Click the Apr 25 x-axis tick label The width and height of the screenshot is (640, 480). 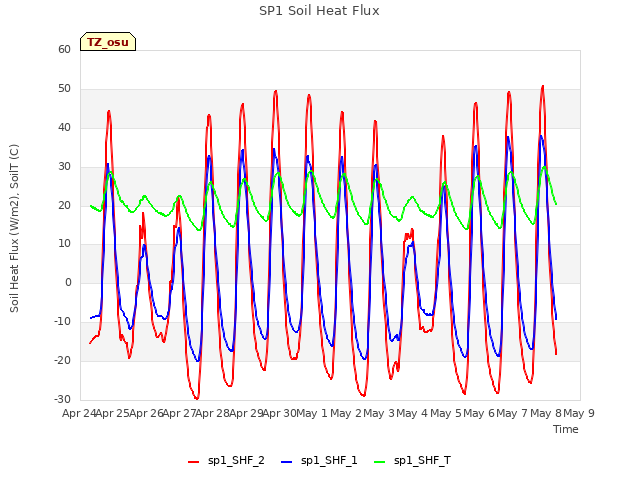[112, 413]
